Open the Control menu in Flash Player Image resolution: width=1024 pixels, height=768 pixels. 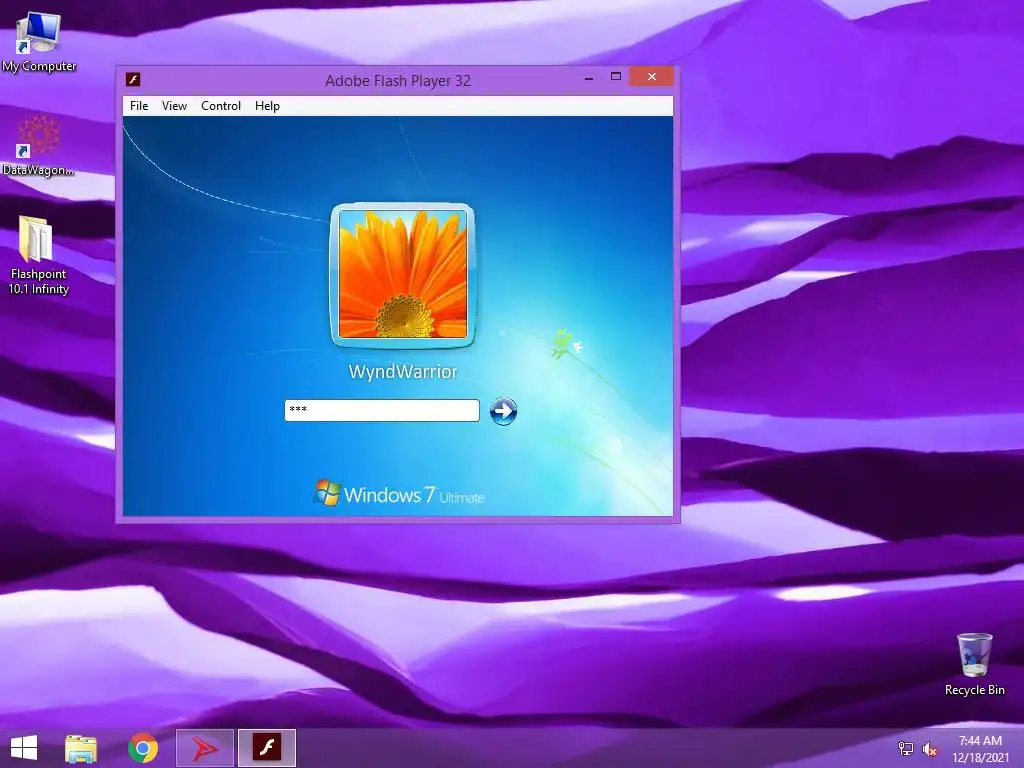(221, 106)
